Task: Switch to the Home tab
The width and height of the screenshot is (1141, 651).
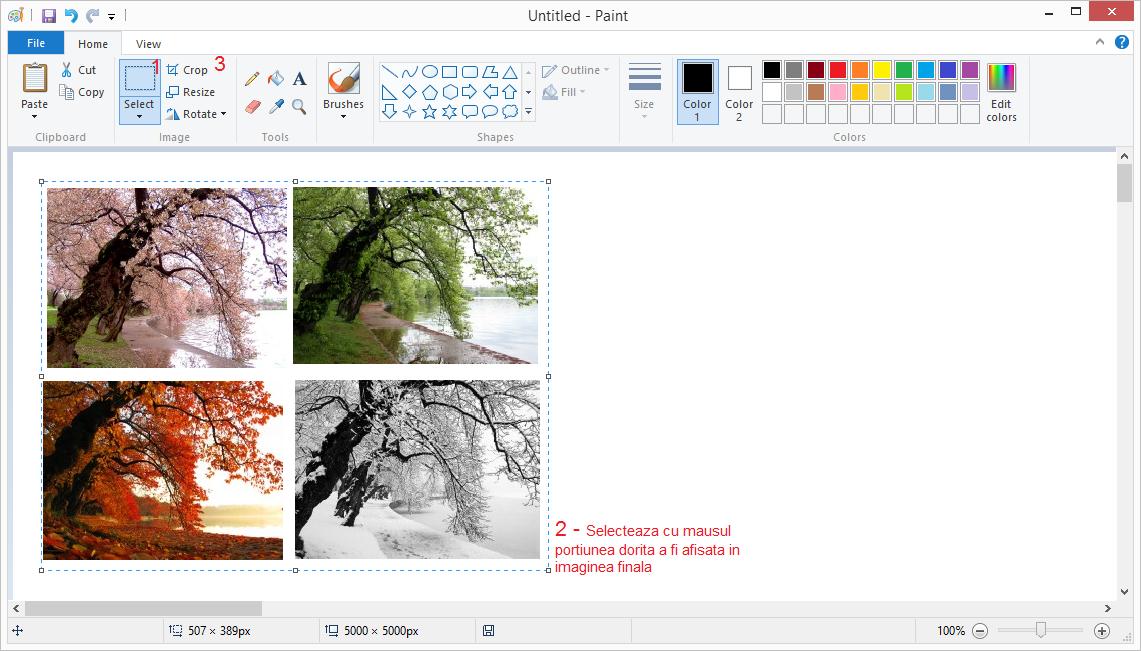Action: [x=93, y=44]
